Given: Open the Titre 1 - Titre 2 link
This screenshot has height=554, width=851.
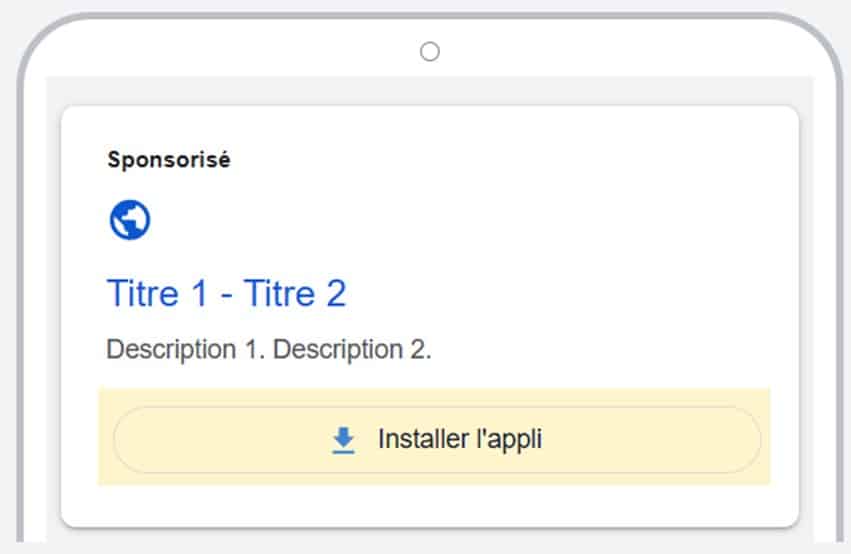Looking at the screenshot, I should 226,293.
